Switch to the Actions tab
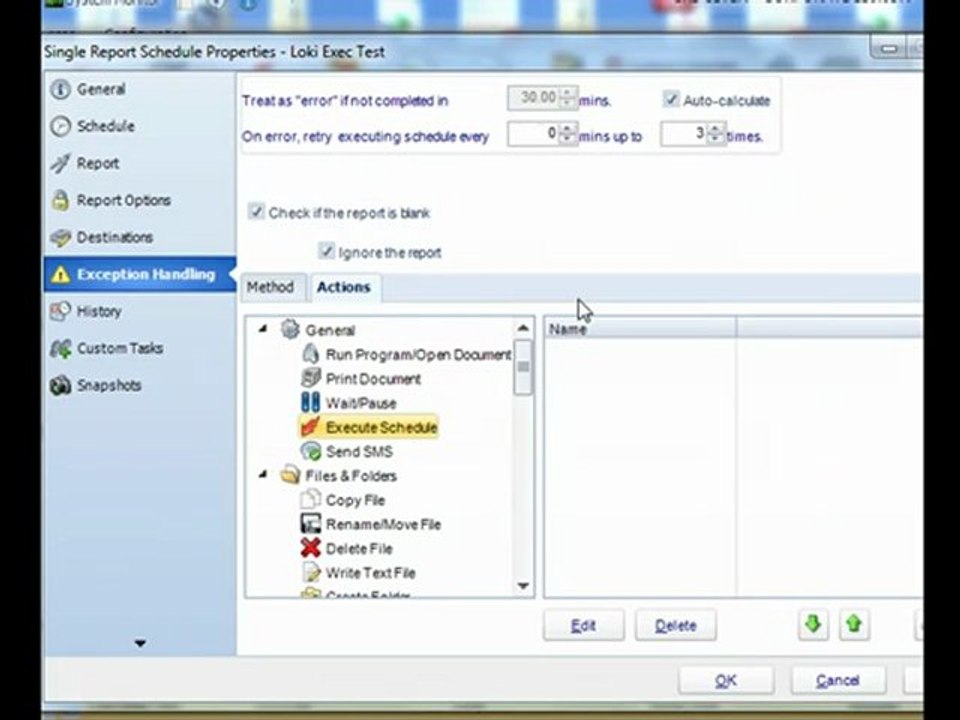This screenshot has height=720, width=960. [343, 287]
